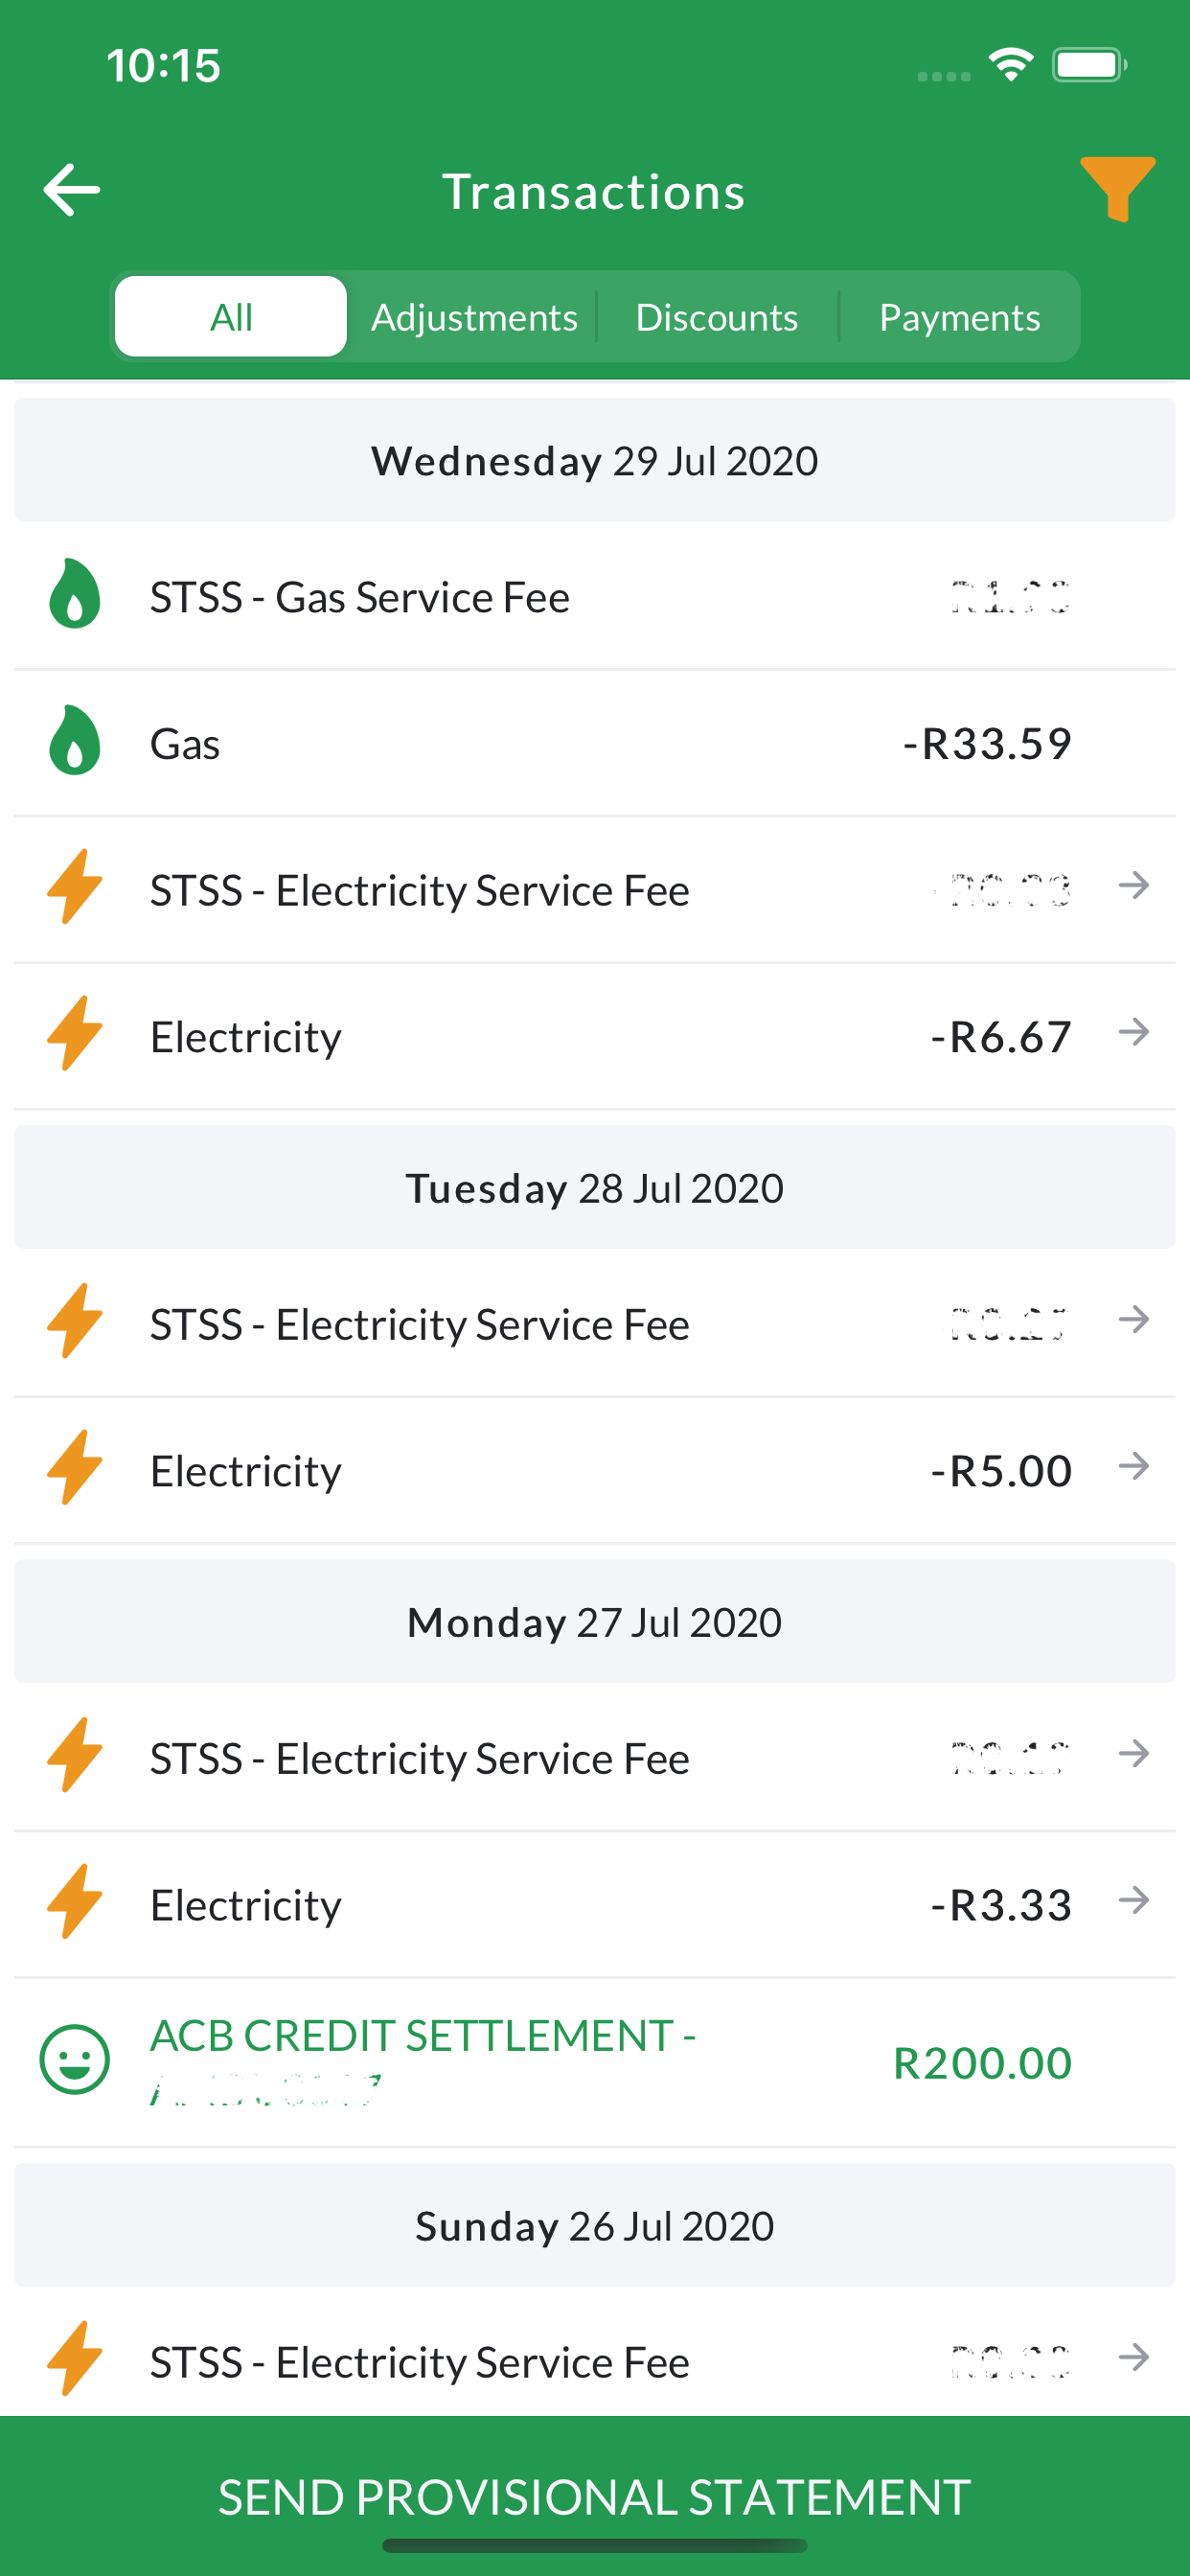
Task: Switch to the Adjustments tab
Action: tap(474, 316)
